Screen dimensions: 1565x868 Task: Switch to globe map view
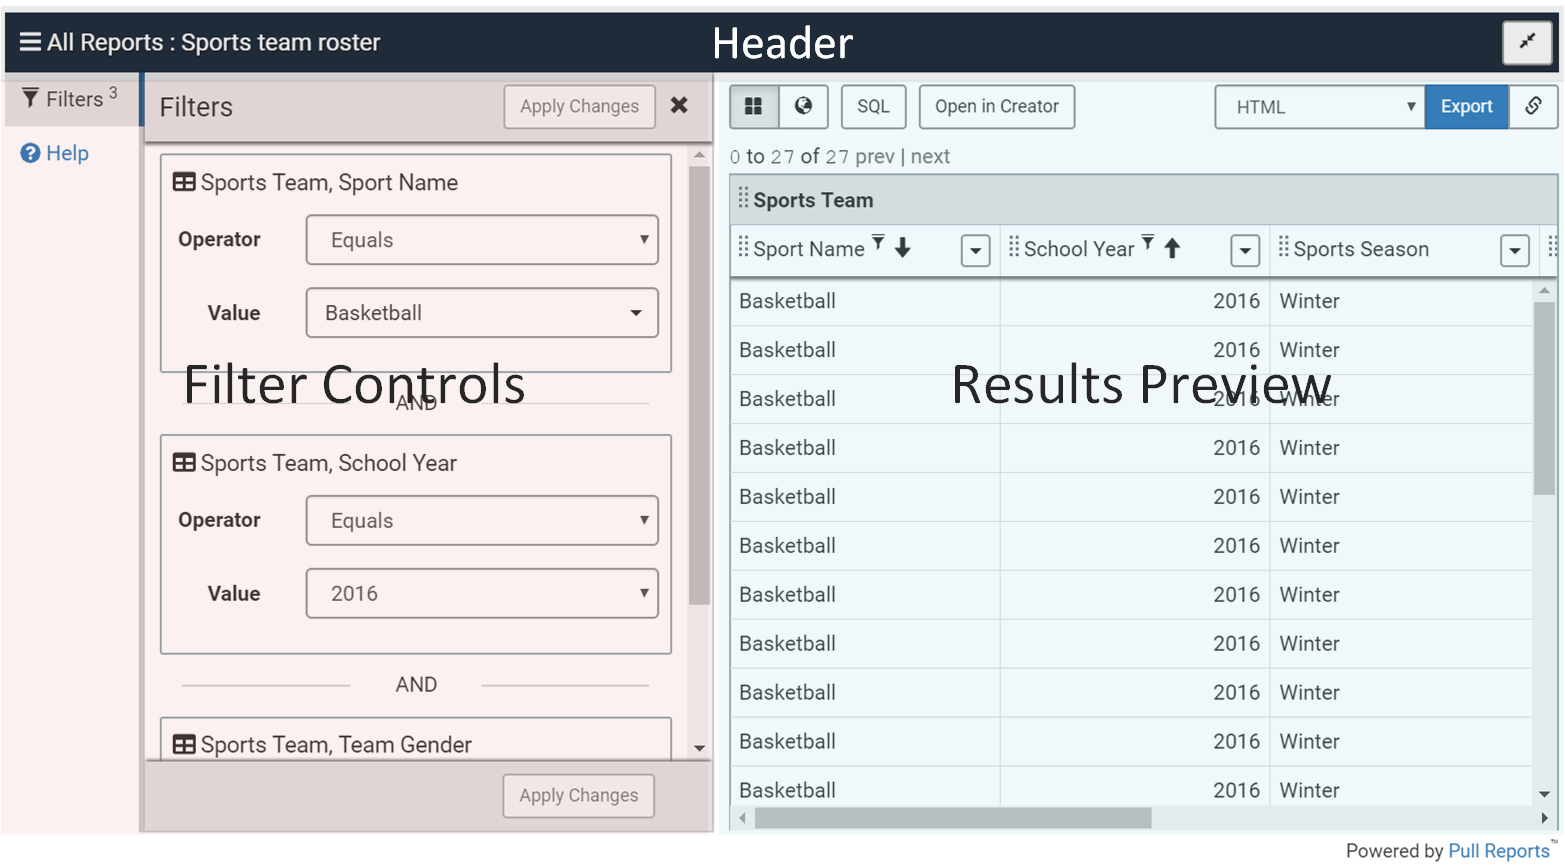pyautogui.click(x=803, y=106)
